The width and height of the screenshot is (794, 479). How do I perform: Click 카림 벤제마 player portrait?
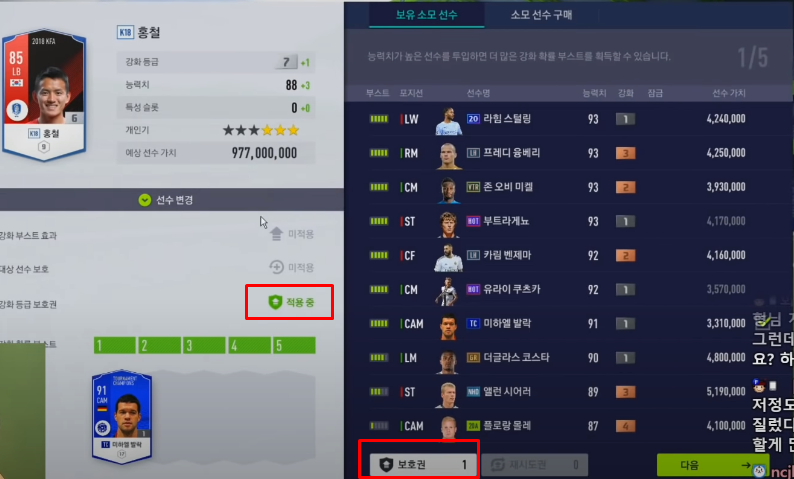[449, 256]
